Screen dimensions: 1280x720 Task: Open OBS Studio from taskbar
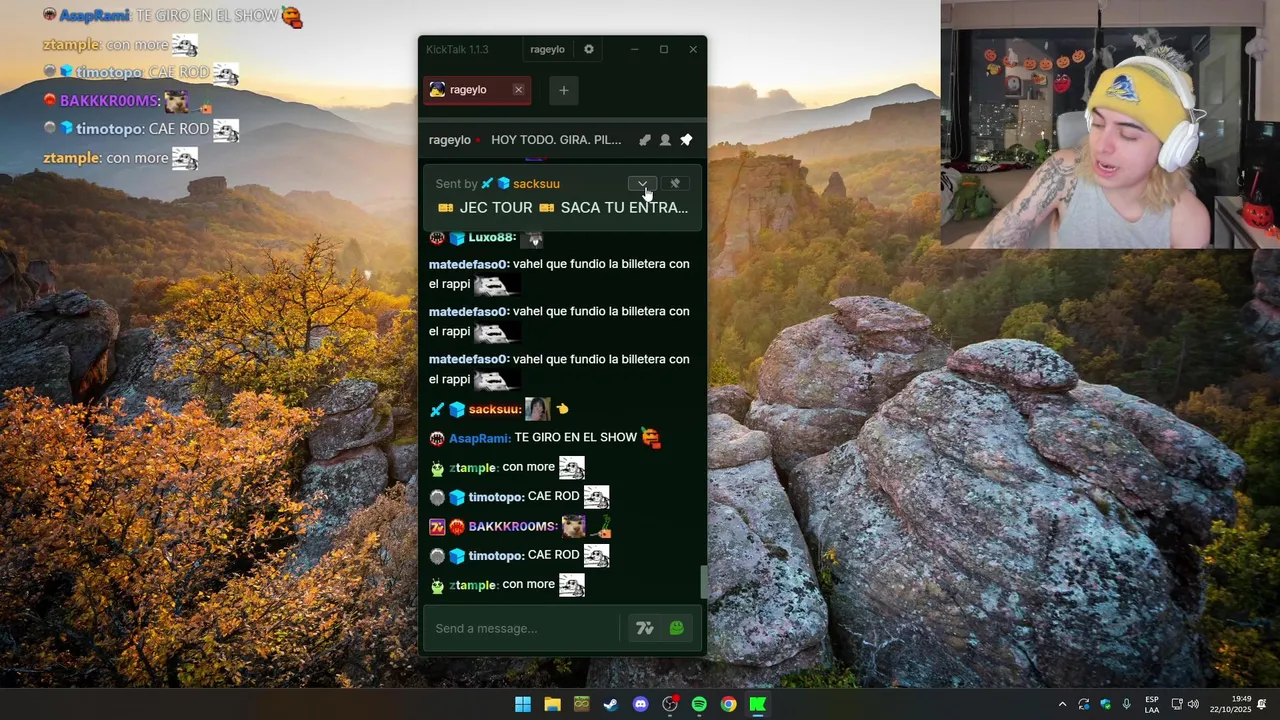pos(670,704)
